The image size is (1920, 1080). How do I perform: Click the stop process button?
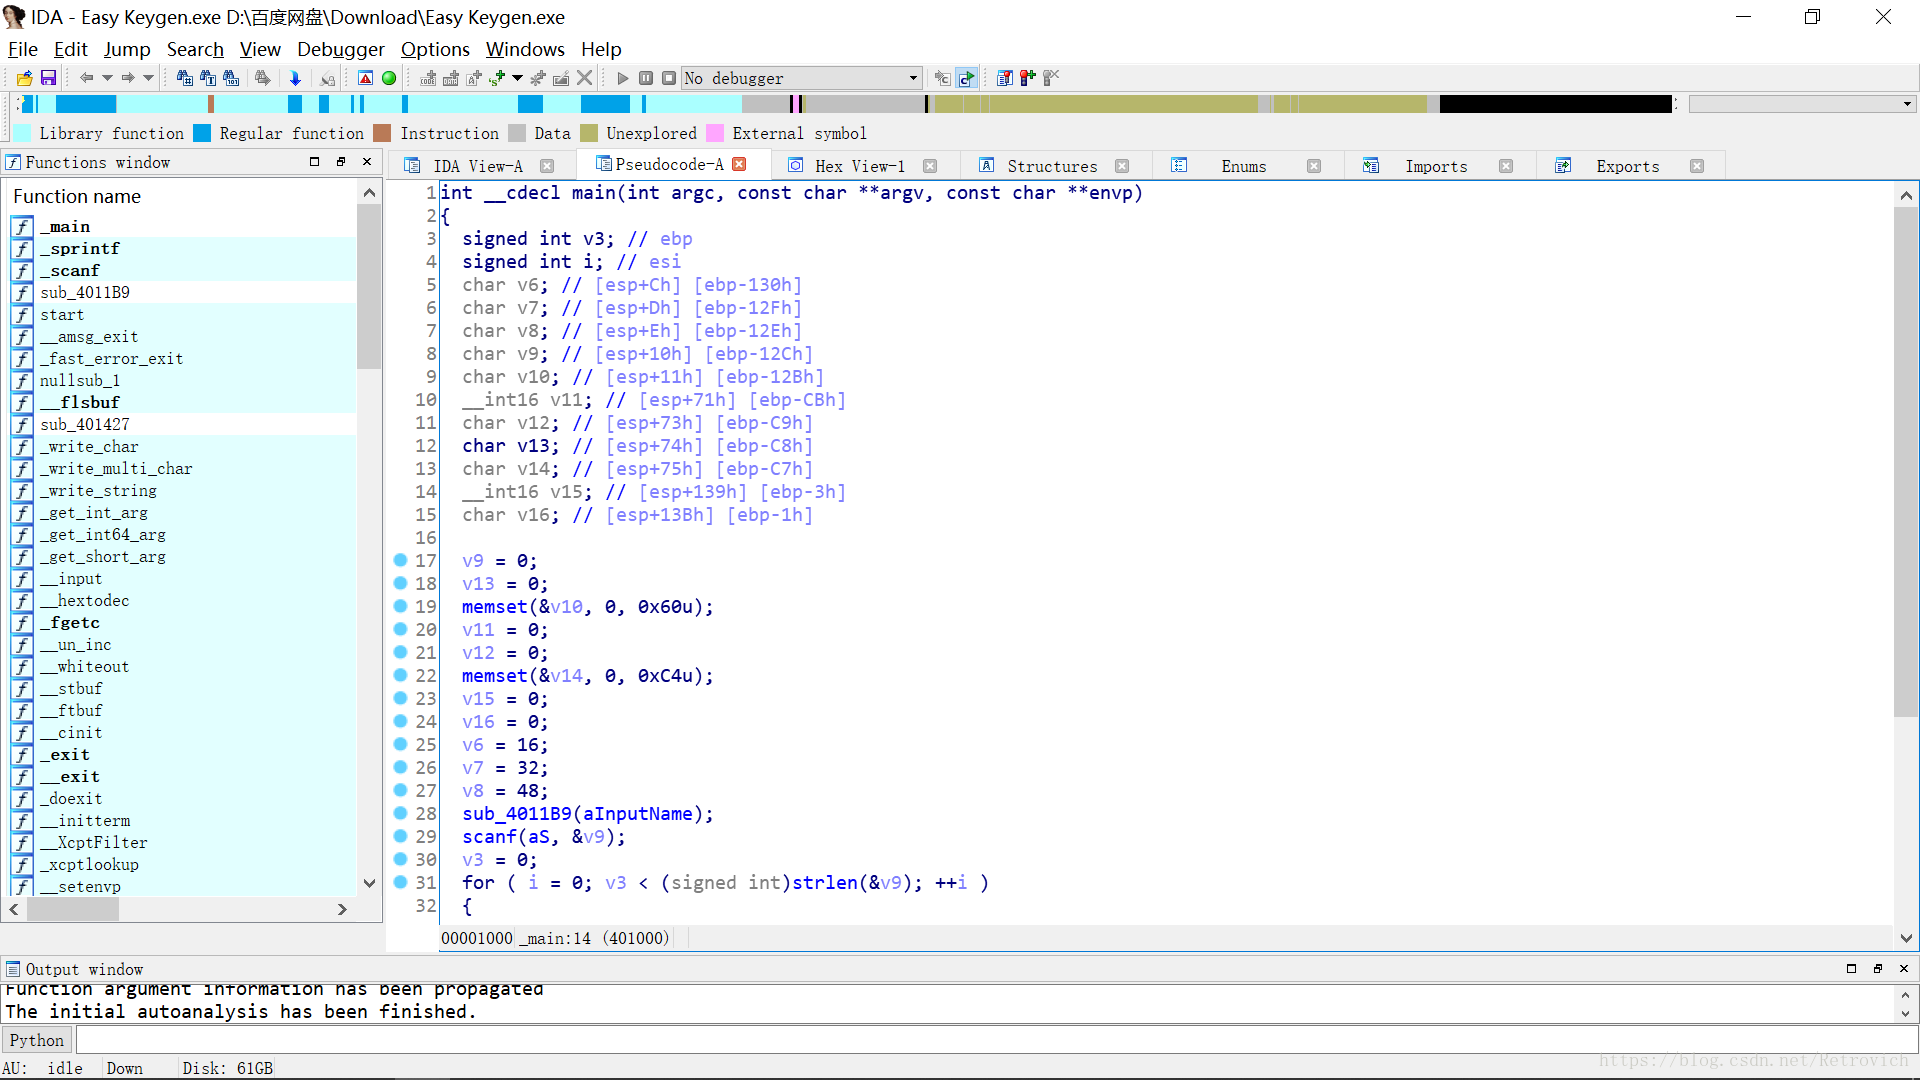[x=669, y=78]
